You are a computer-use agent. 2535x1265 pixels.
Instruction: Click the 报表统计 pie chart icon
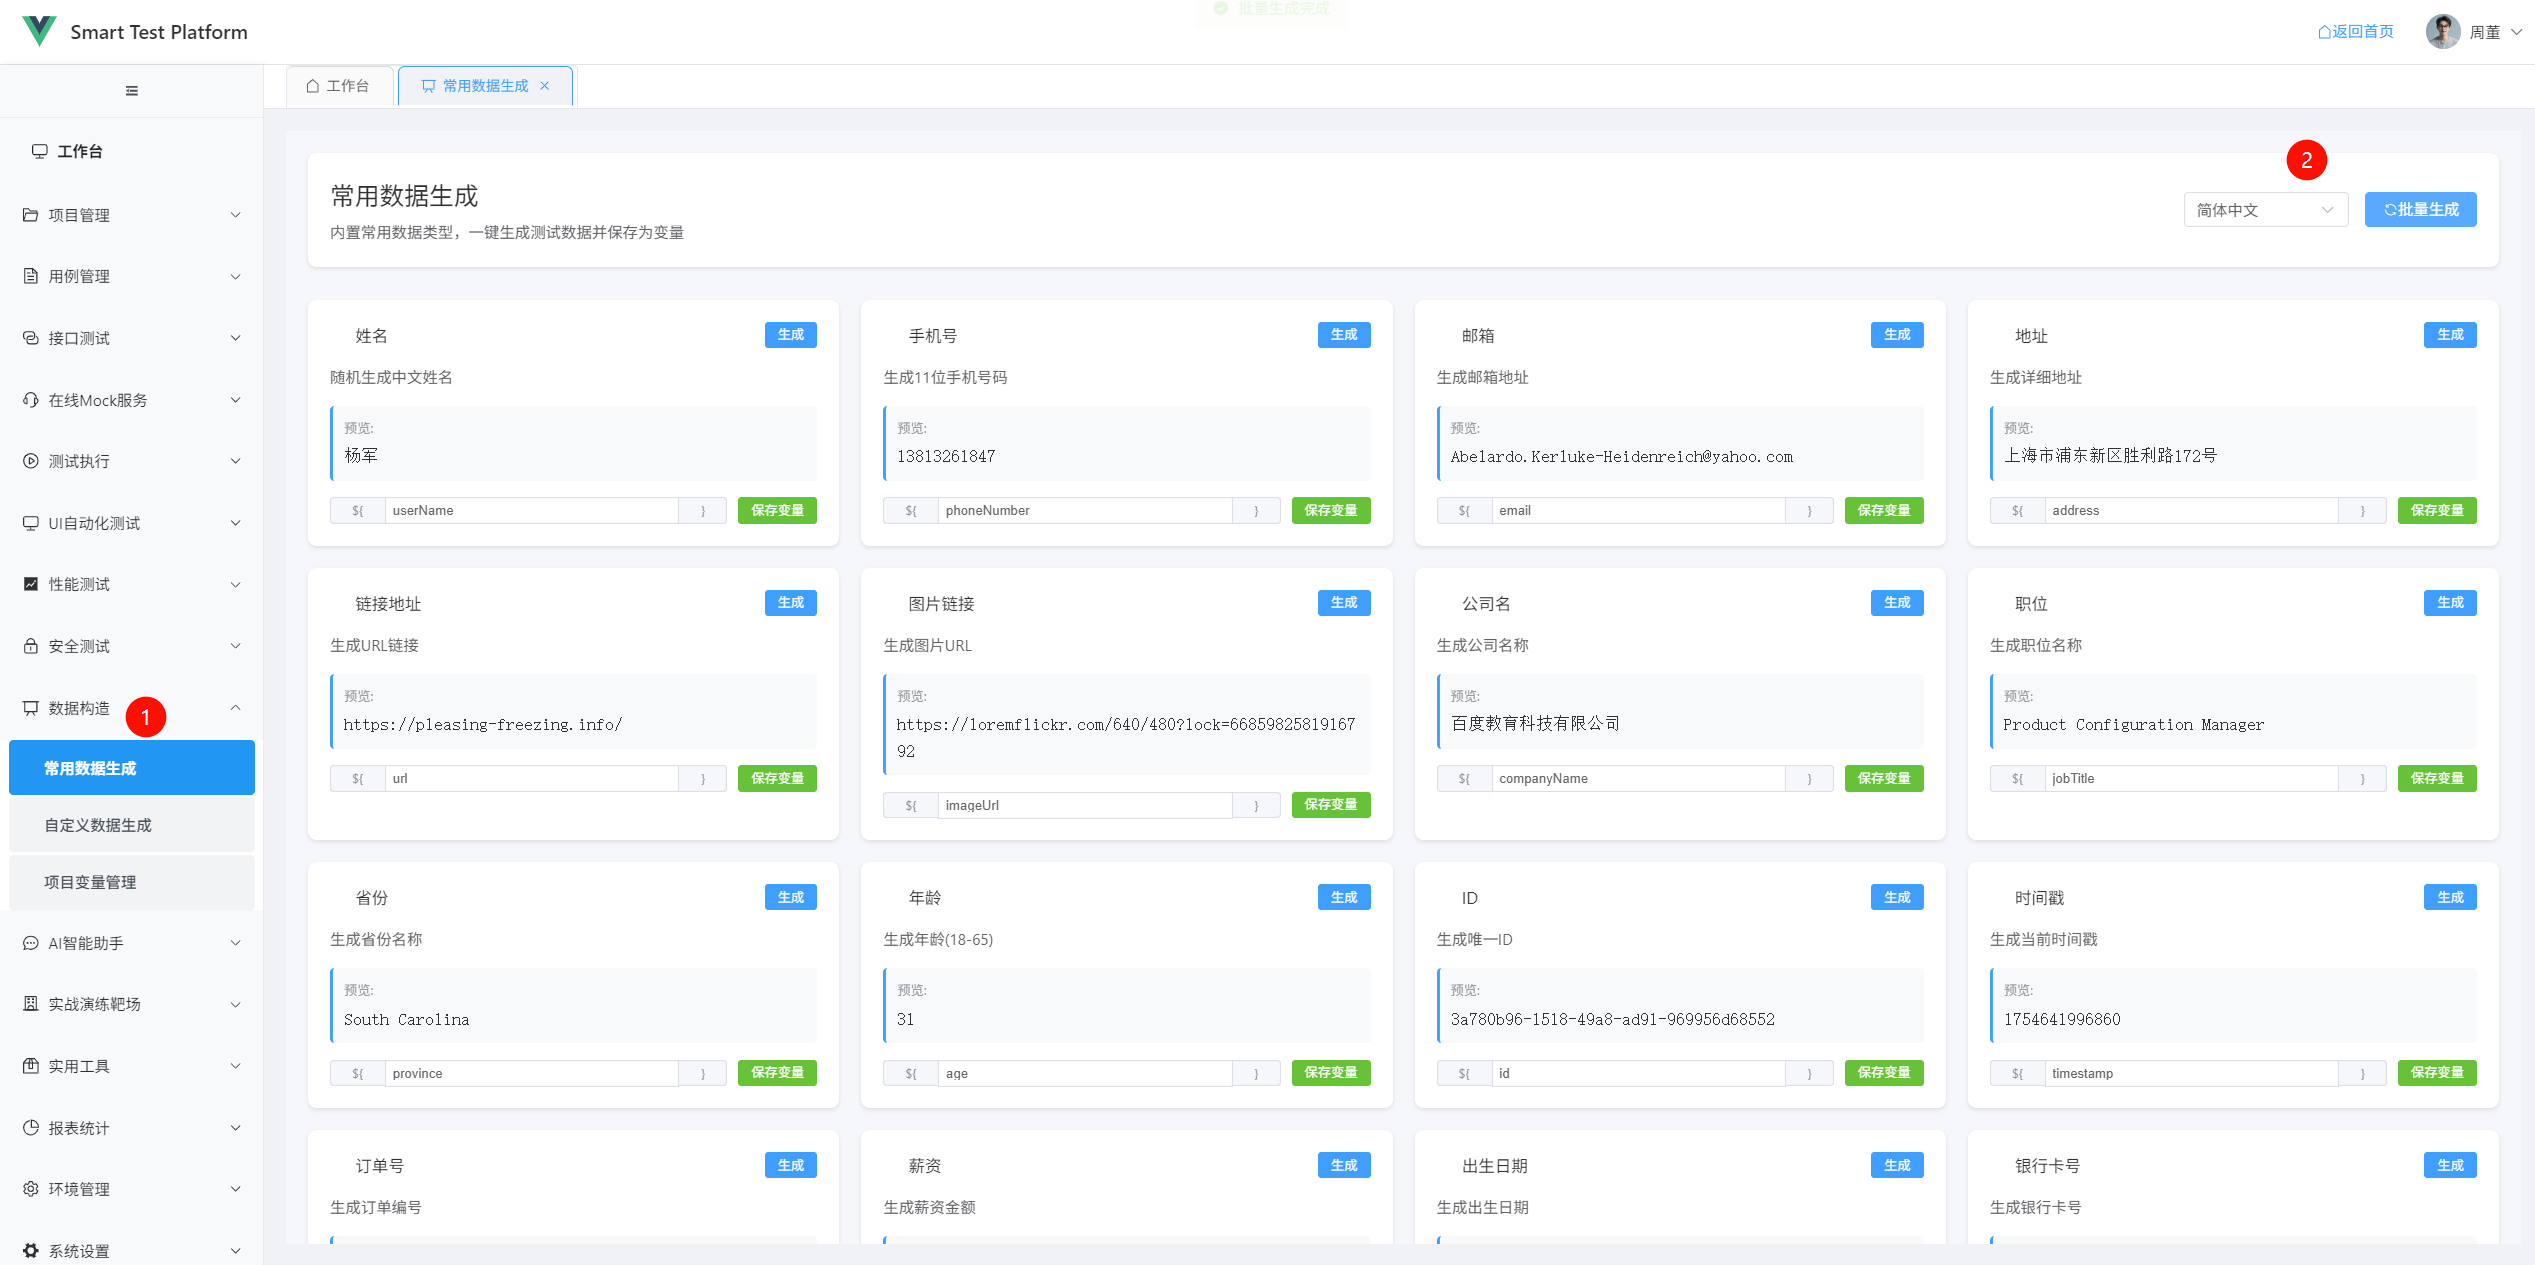(31, 1127)
